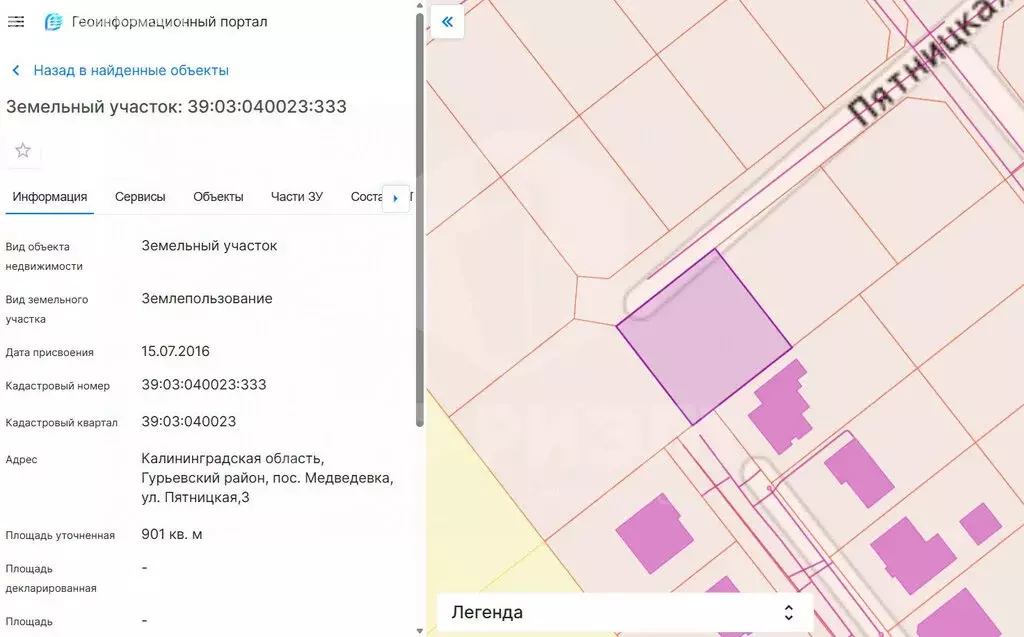The width and height of the screenshot is (1024, 637).
Task: Open the Сервисы tab
Action: point(140,197)
